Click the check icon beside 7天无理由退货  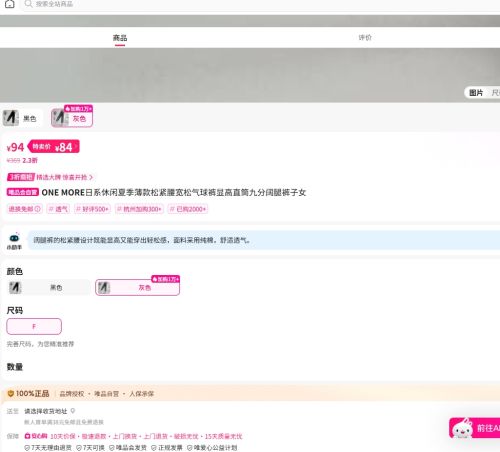[27, 448]
